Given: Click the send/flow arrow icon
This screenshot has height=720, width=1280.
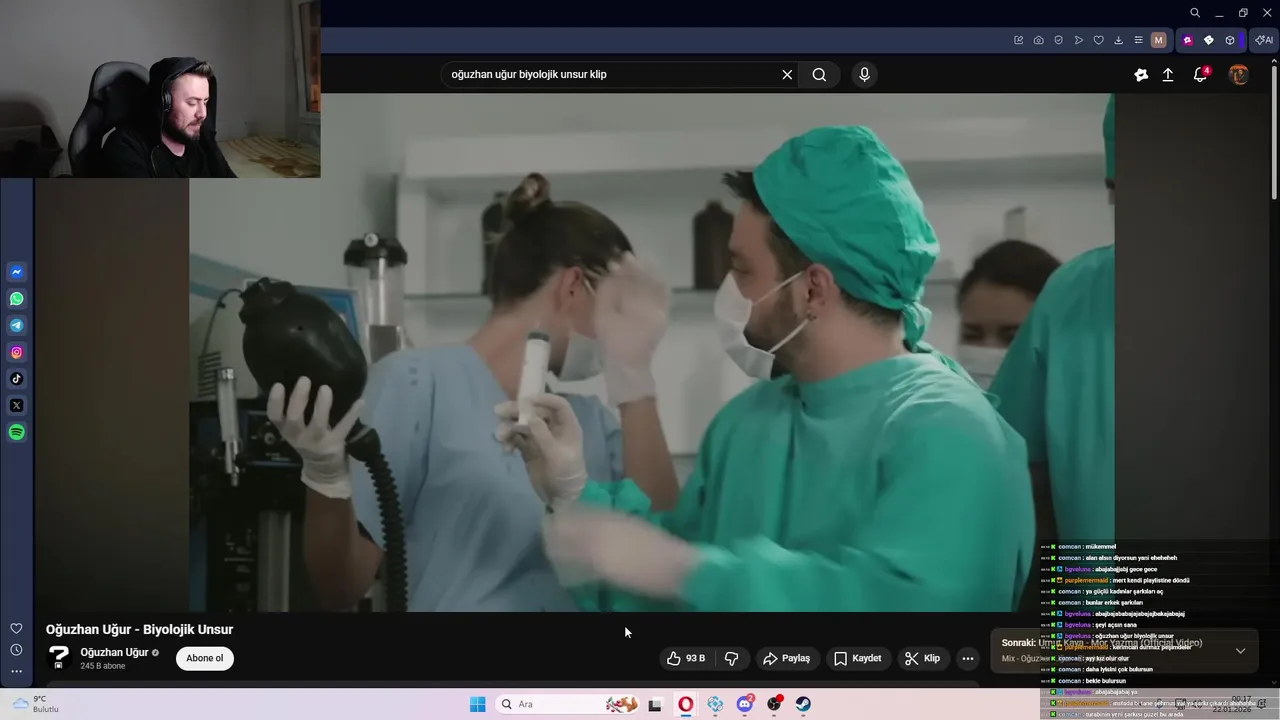Looking at the screenshot, I should [1078, 40].
